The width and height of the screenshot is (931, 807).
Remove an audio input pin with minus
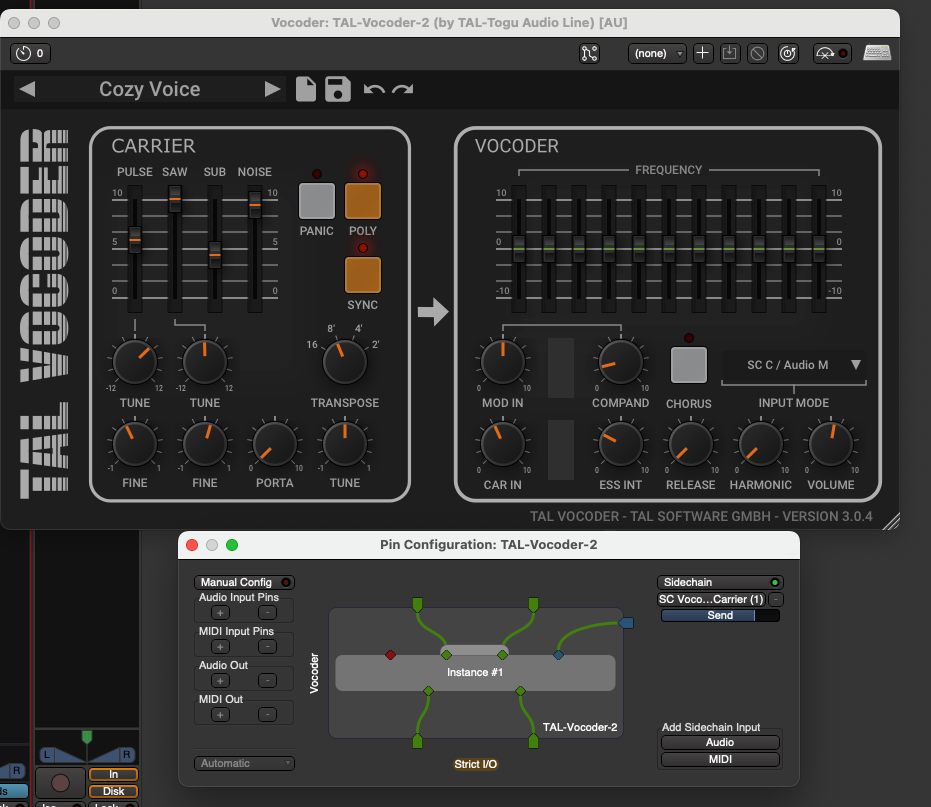[x=267, y=613]
